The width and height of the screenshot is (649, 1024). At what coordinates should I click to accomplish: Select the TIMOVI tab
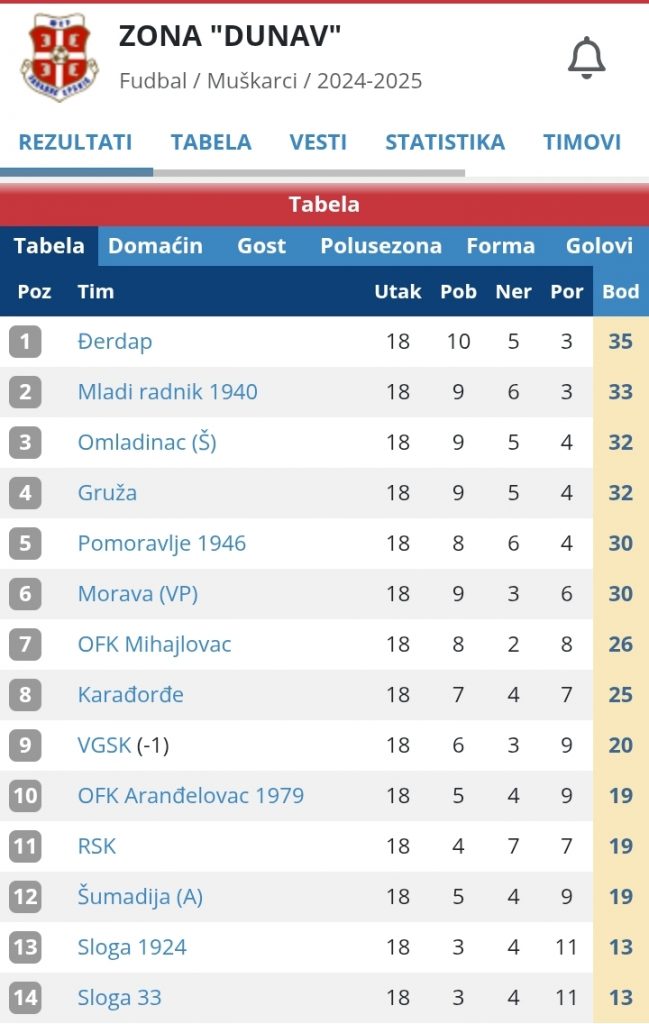coord(582,142)
